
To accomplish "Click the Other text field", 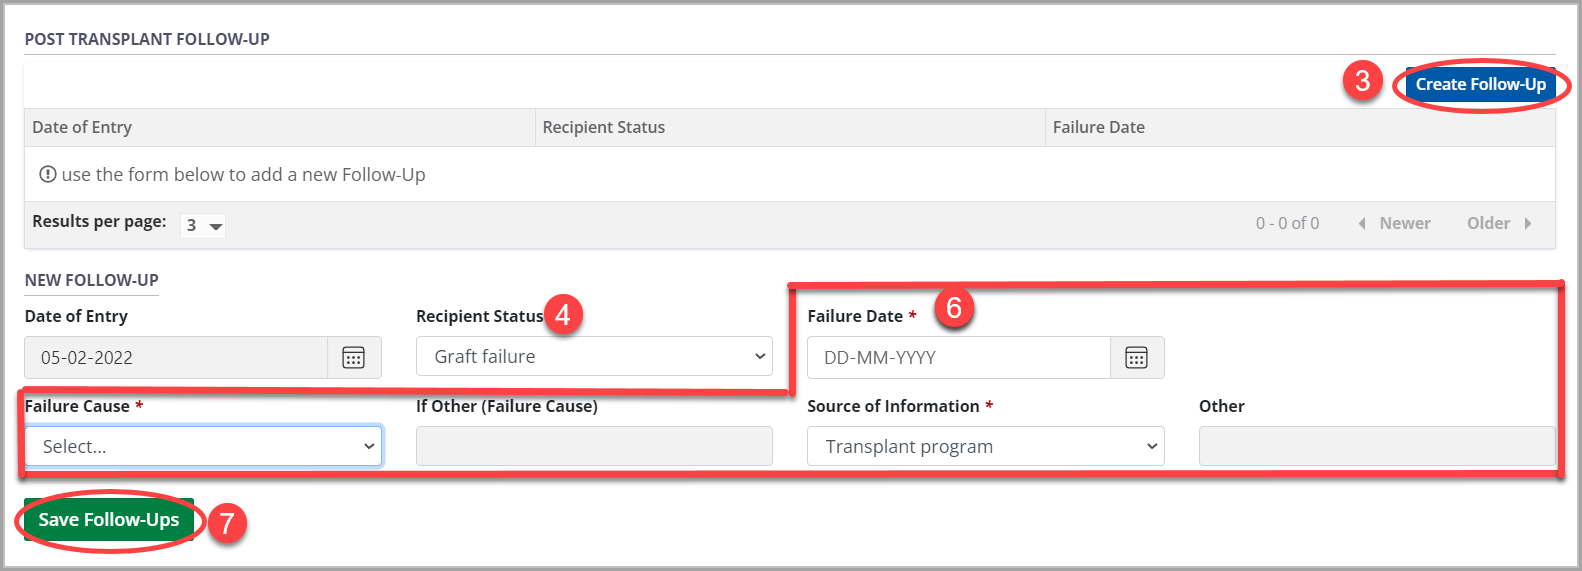I will pos(1377,447).
